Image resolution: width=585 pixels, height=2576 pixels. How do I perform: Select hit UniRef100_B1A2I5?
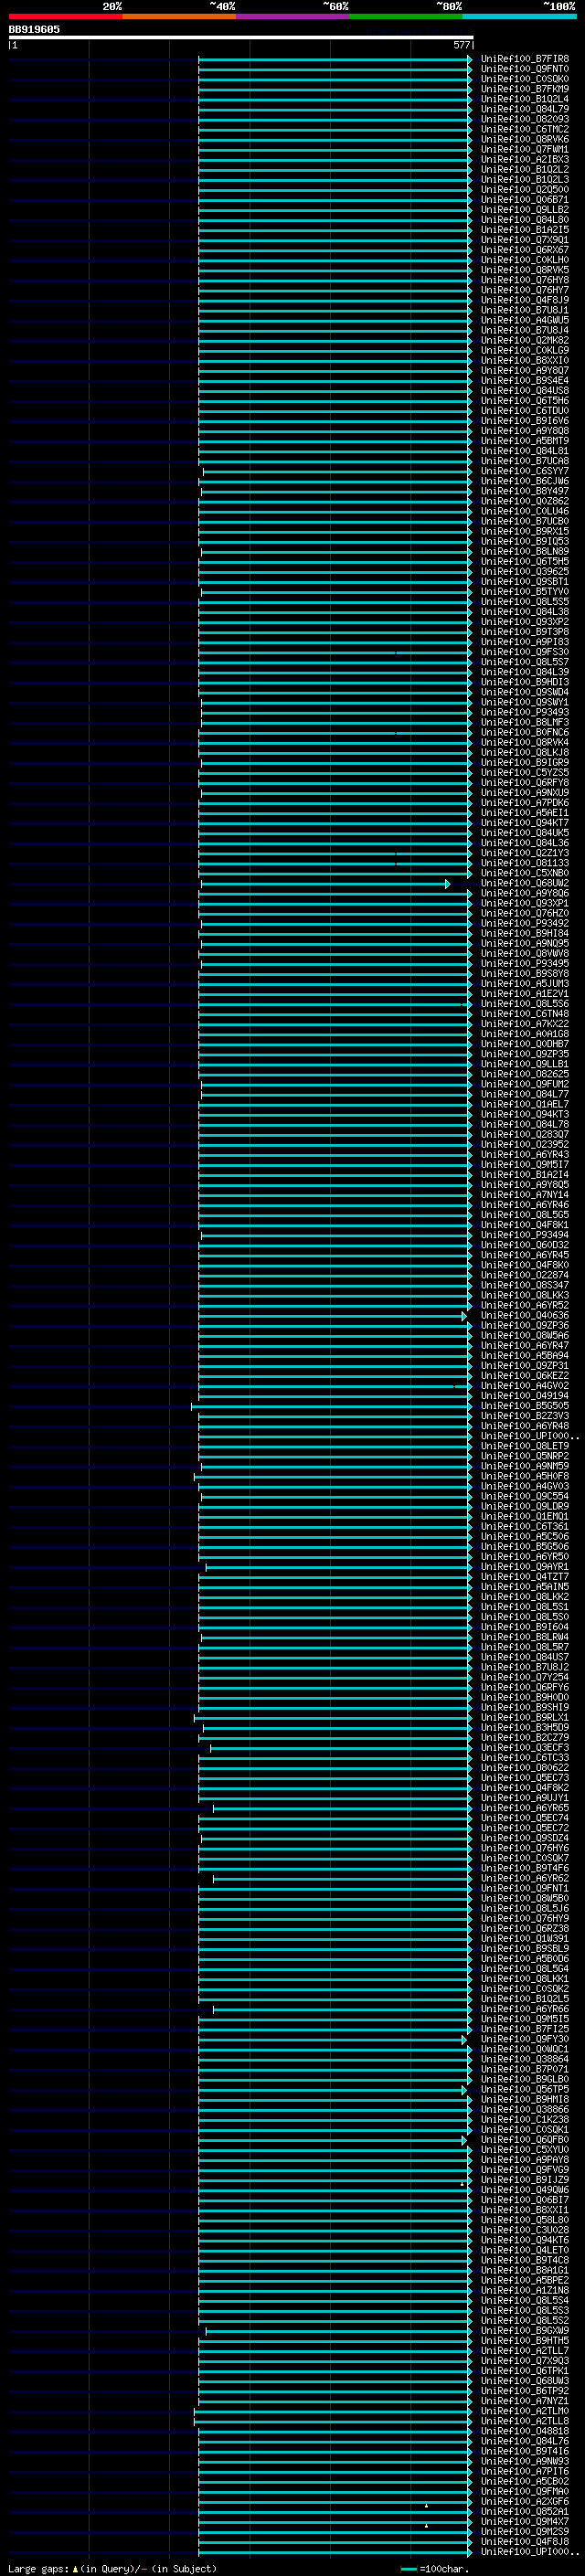[525, 230]
